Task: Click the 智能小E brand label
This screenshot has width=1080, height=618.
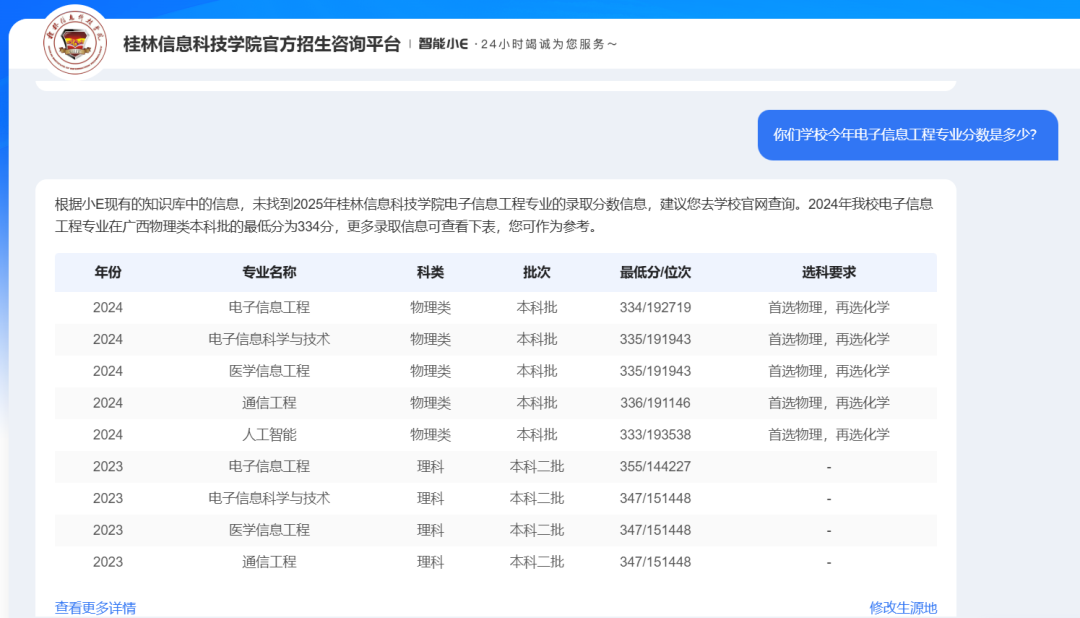Action: coord(443,44)
